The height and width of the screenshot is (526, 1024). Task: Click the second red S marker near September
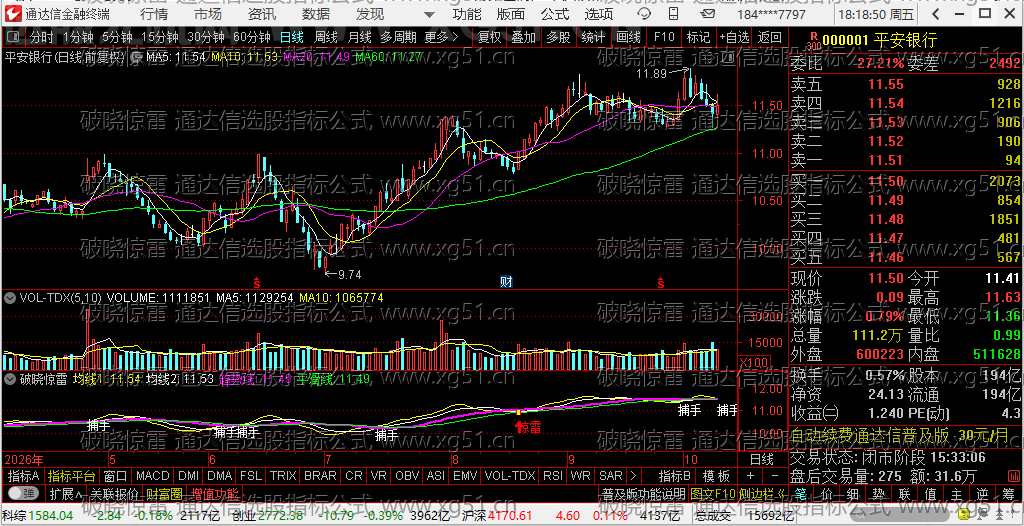tap(661, 282)
